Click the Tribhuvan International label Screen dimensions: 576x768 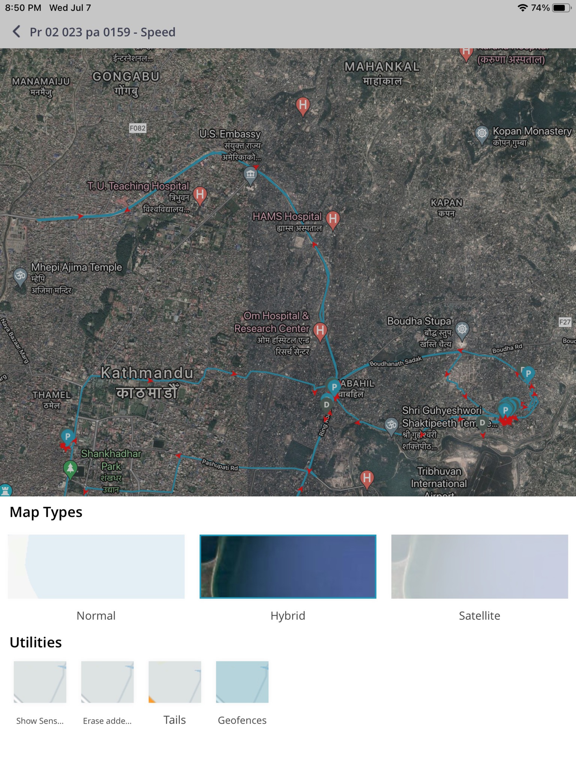[439, 478]
